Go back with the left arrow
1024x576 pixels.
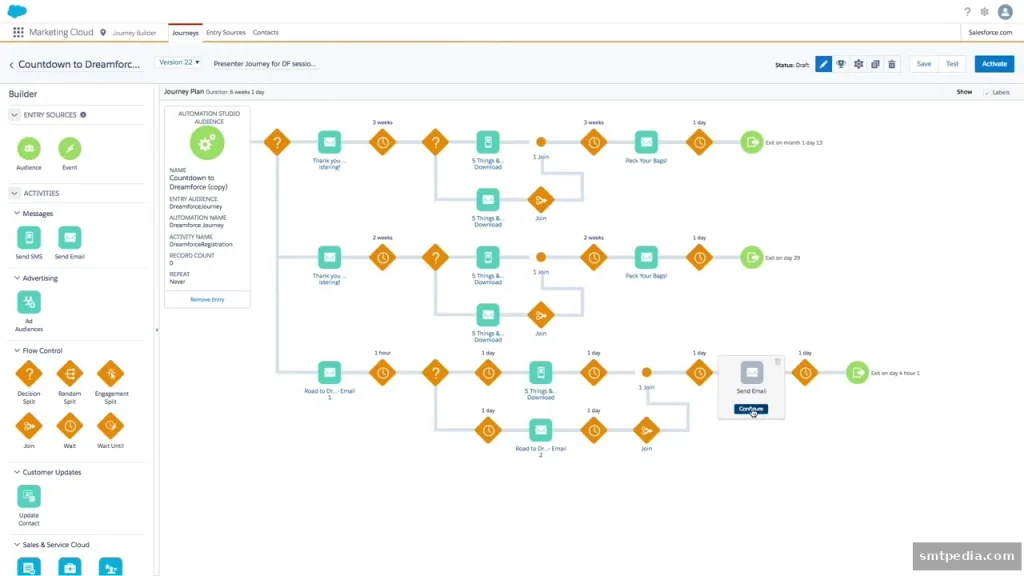(x=11, y=65)
